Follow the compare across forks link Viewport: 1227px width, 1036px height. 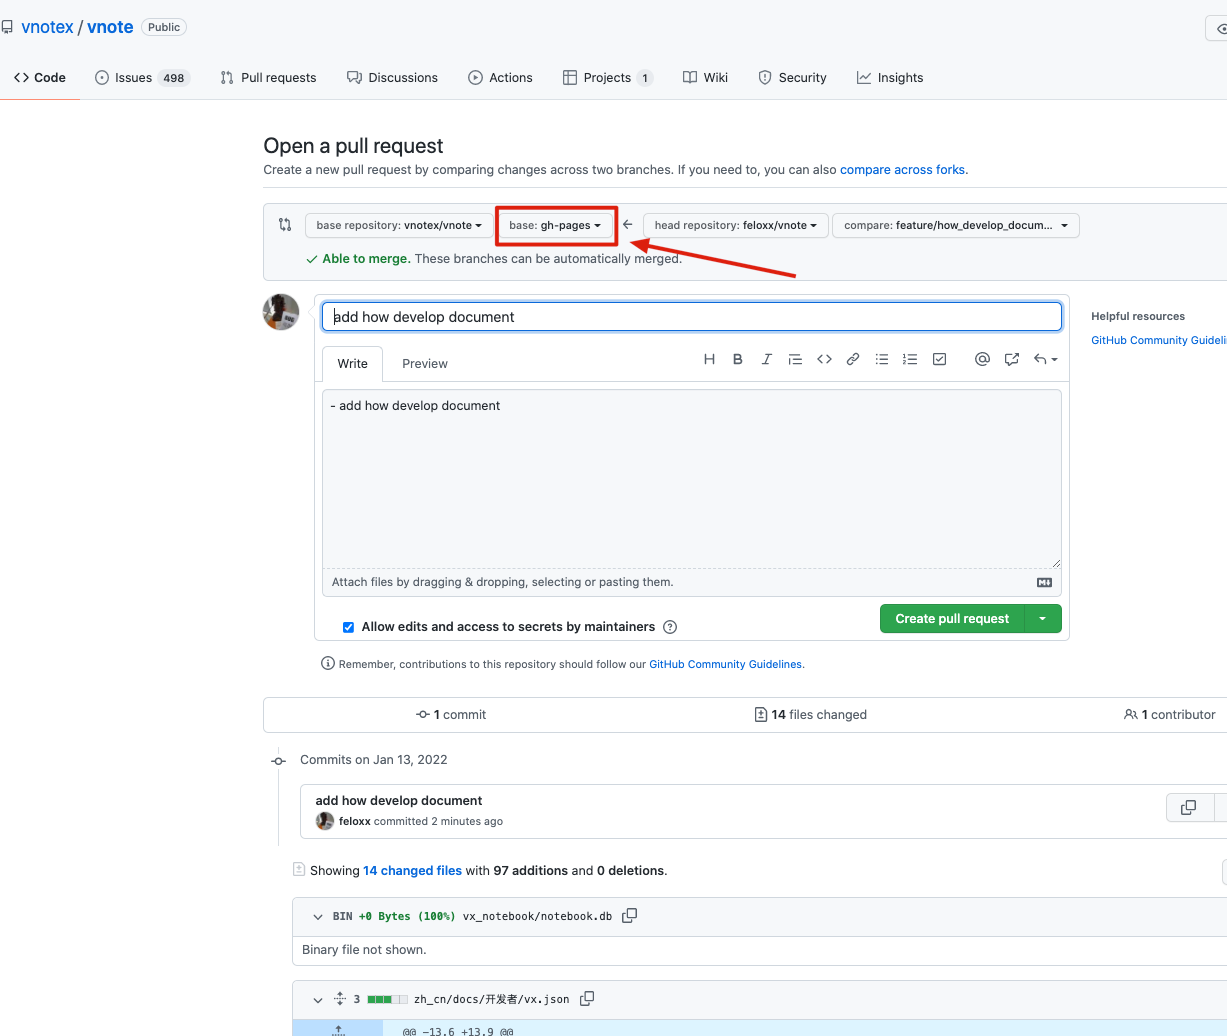tap(902, 170)
